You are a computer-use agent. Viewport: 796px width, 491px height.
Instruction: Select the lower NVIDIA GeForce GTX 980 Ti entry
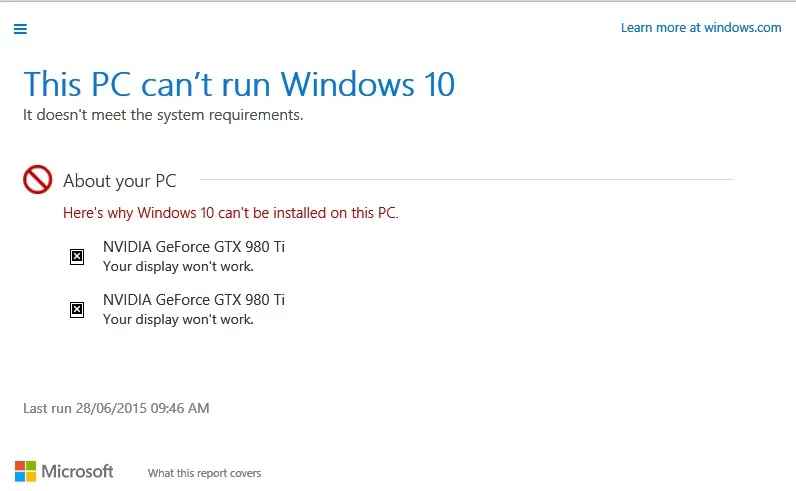click(194, 300)
